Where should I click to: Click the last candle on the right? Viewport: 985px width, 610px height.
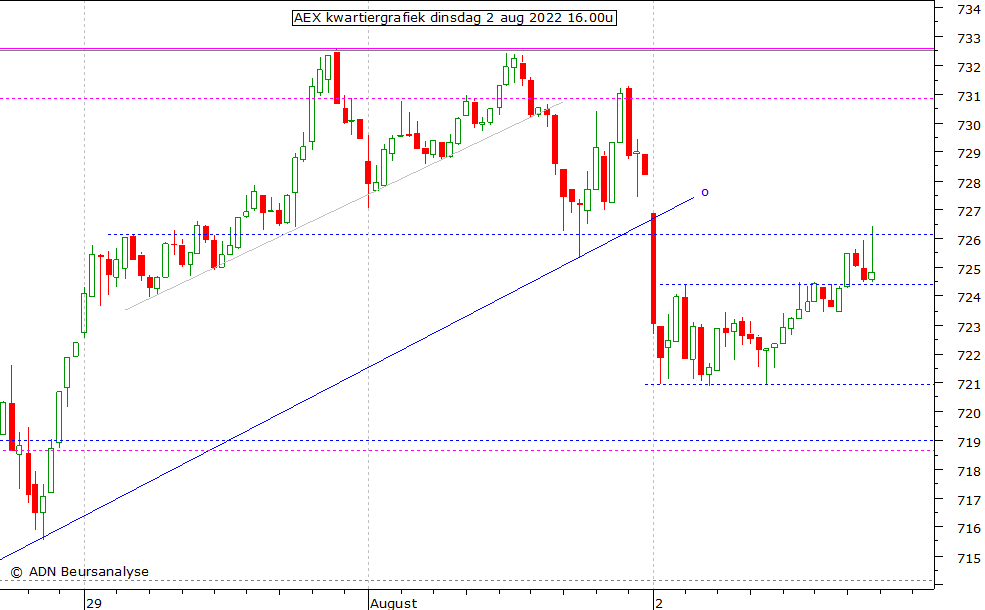coord(872,275)
